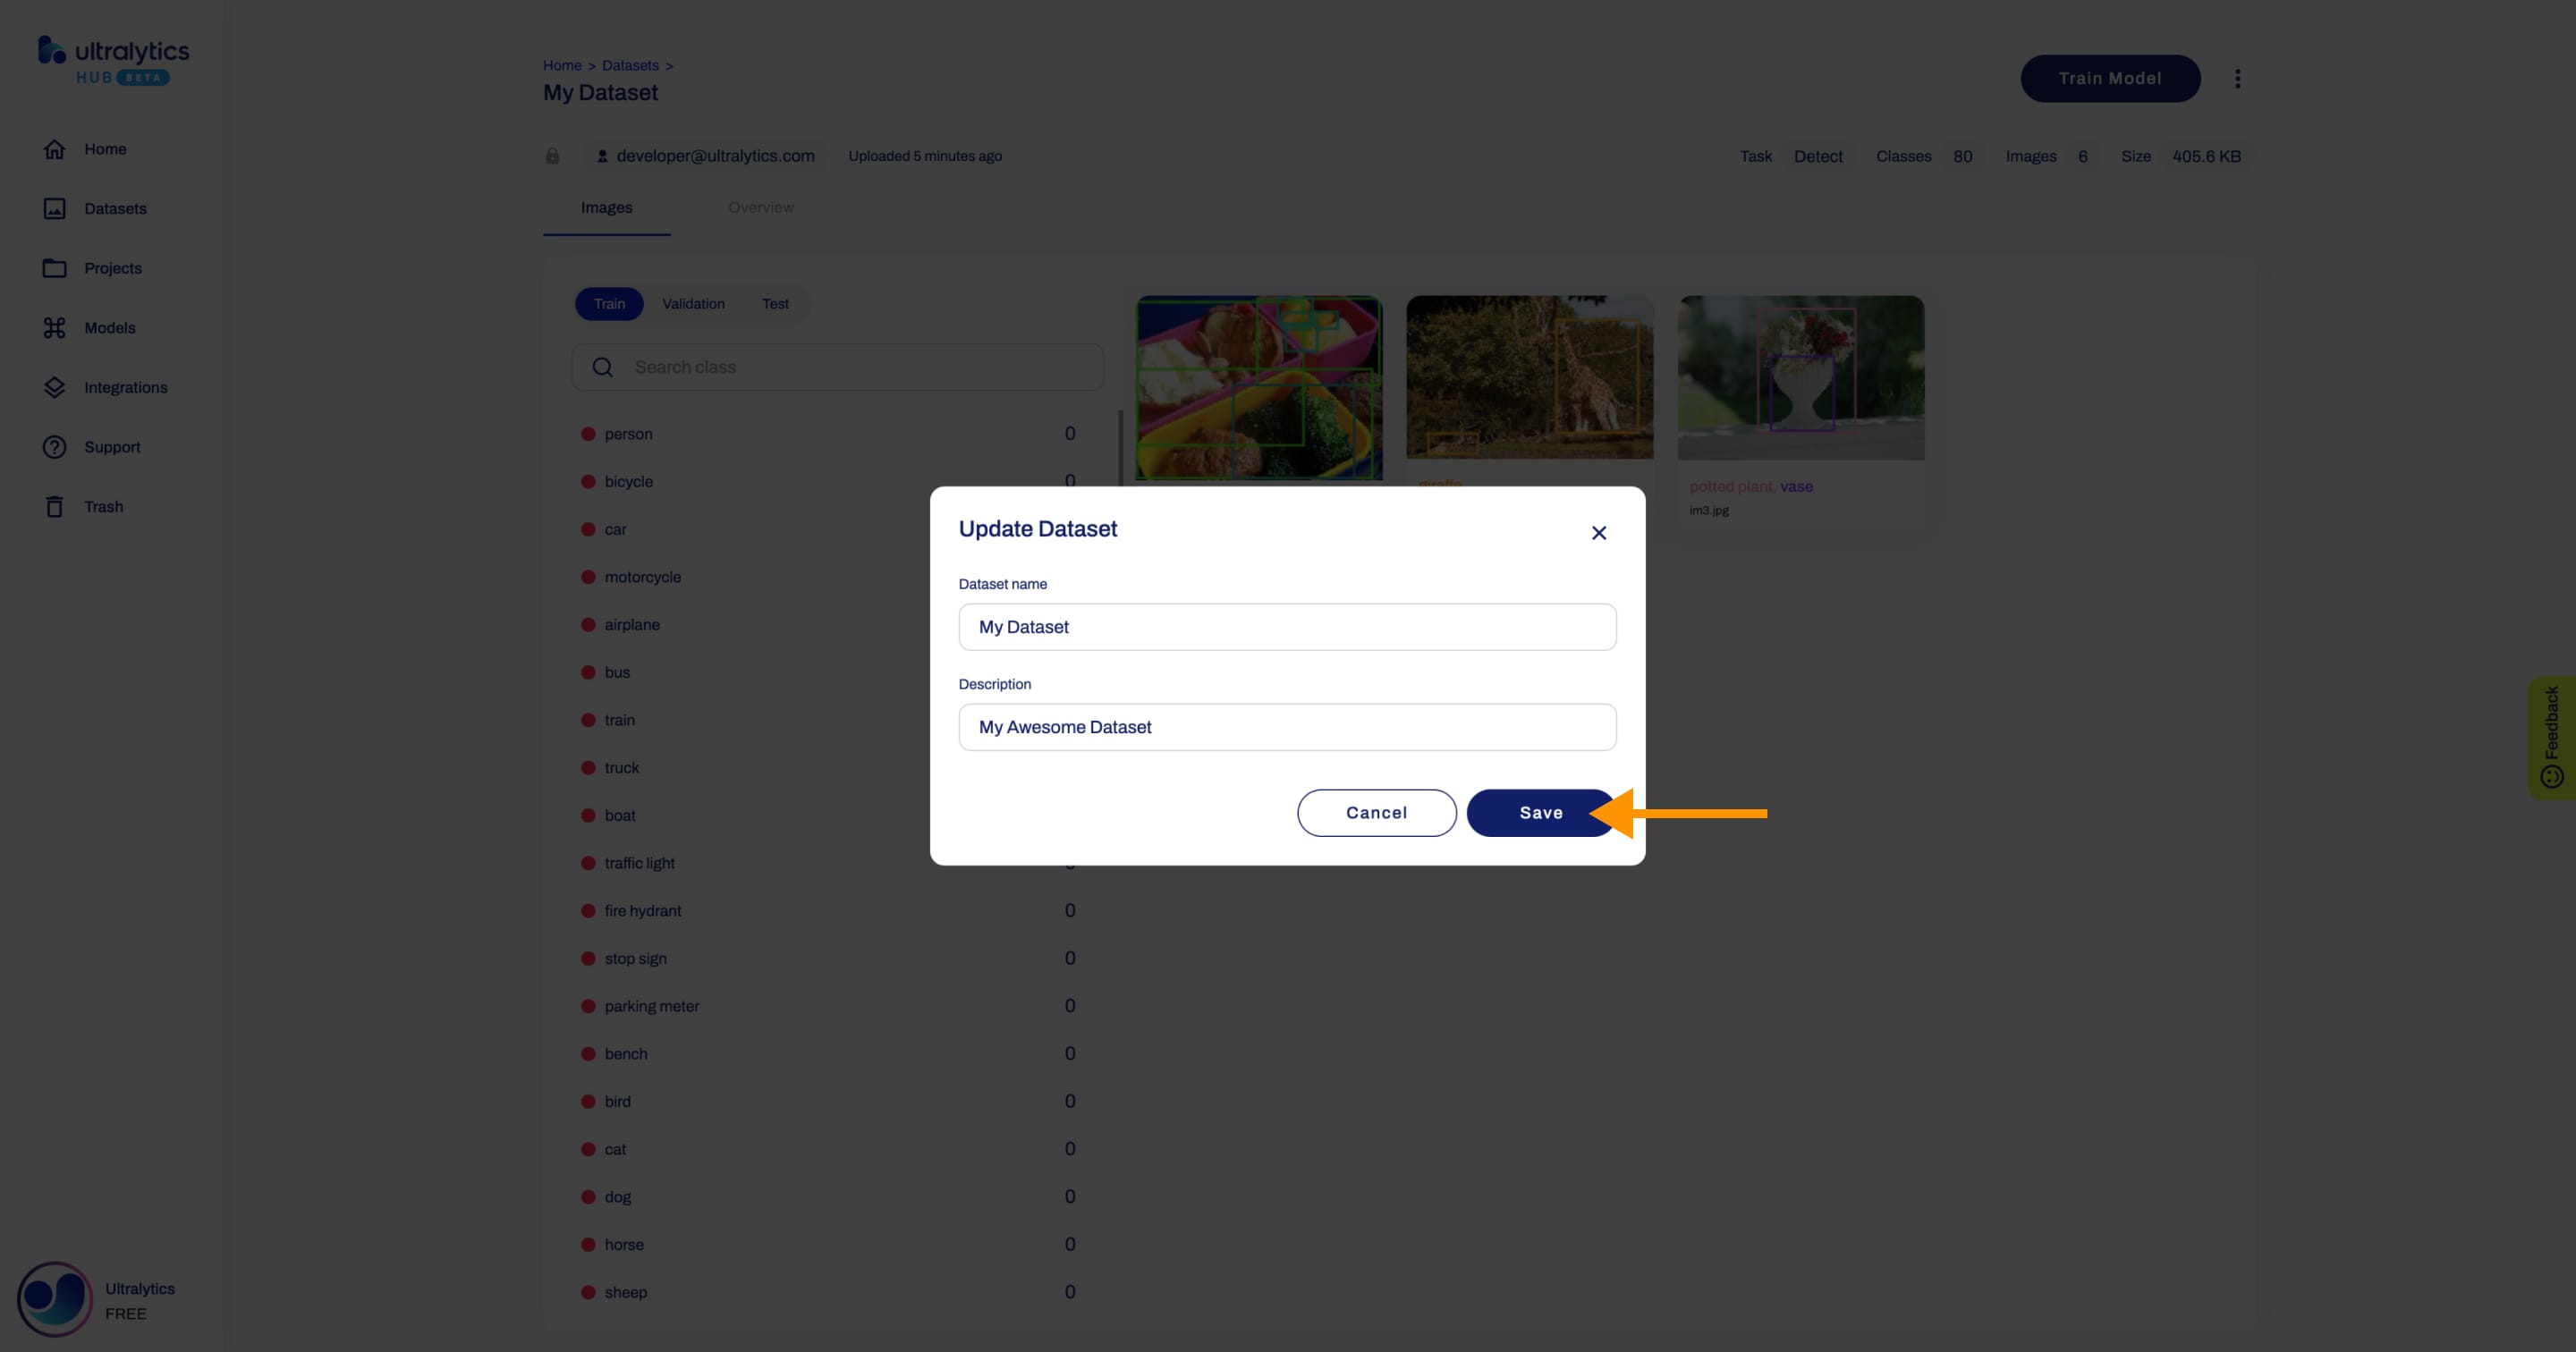Image resolution: width=2576 pixels, height=1352 pixels.
Task: Click the search class input field
Action: [835, 366]
